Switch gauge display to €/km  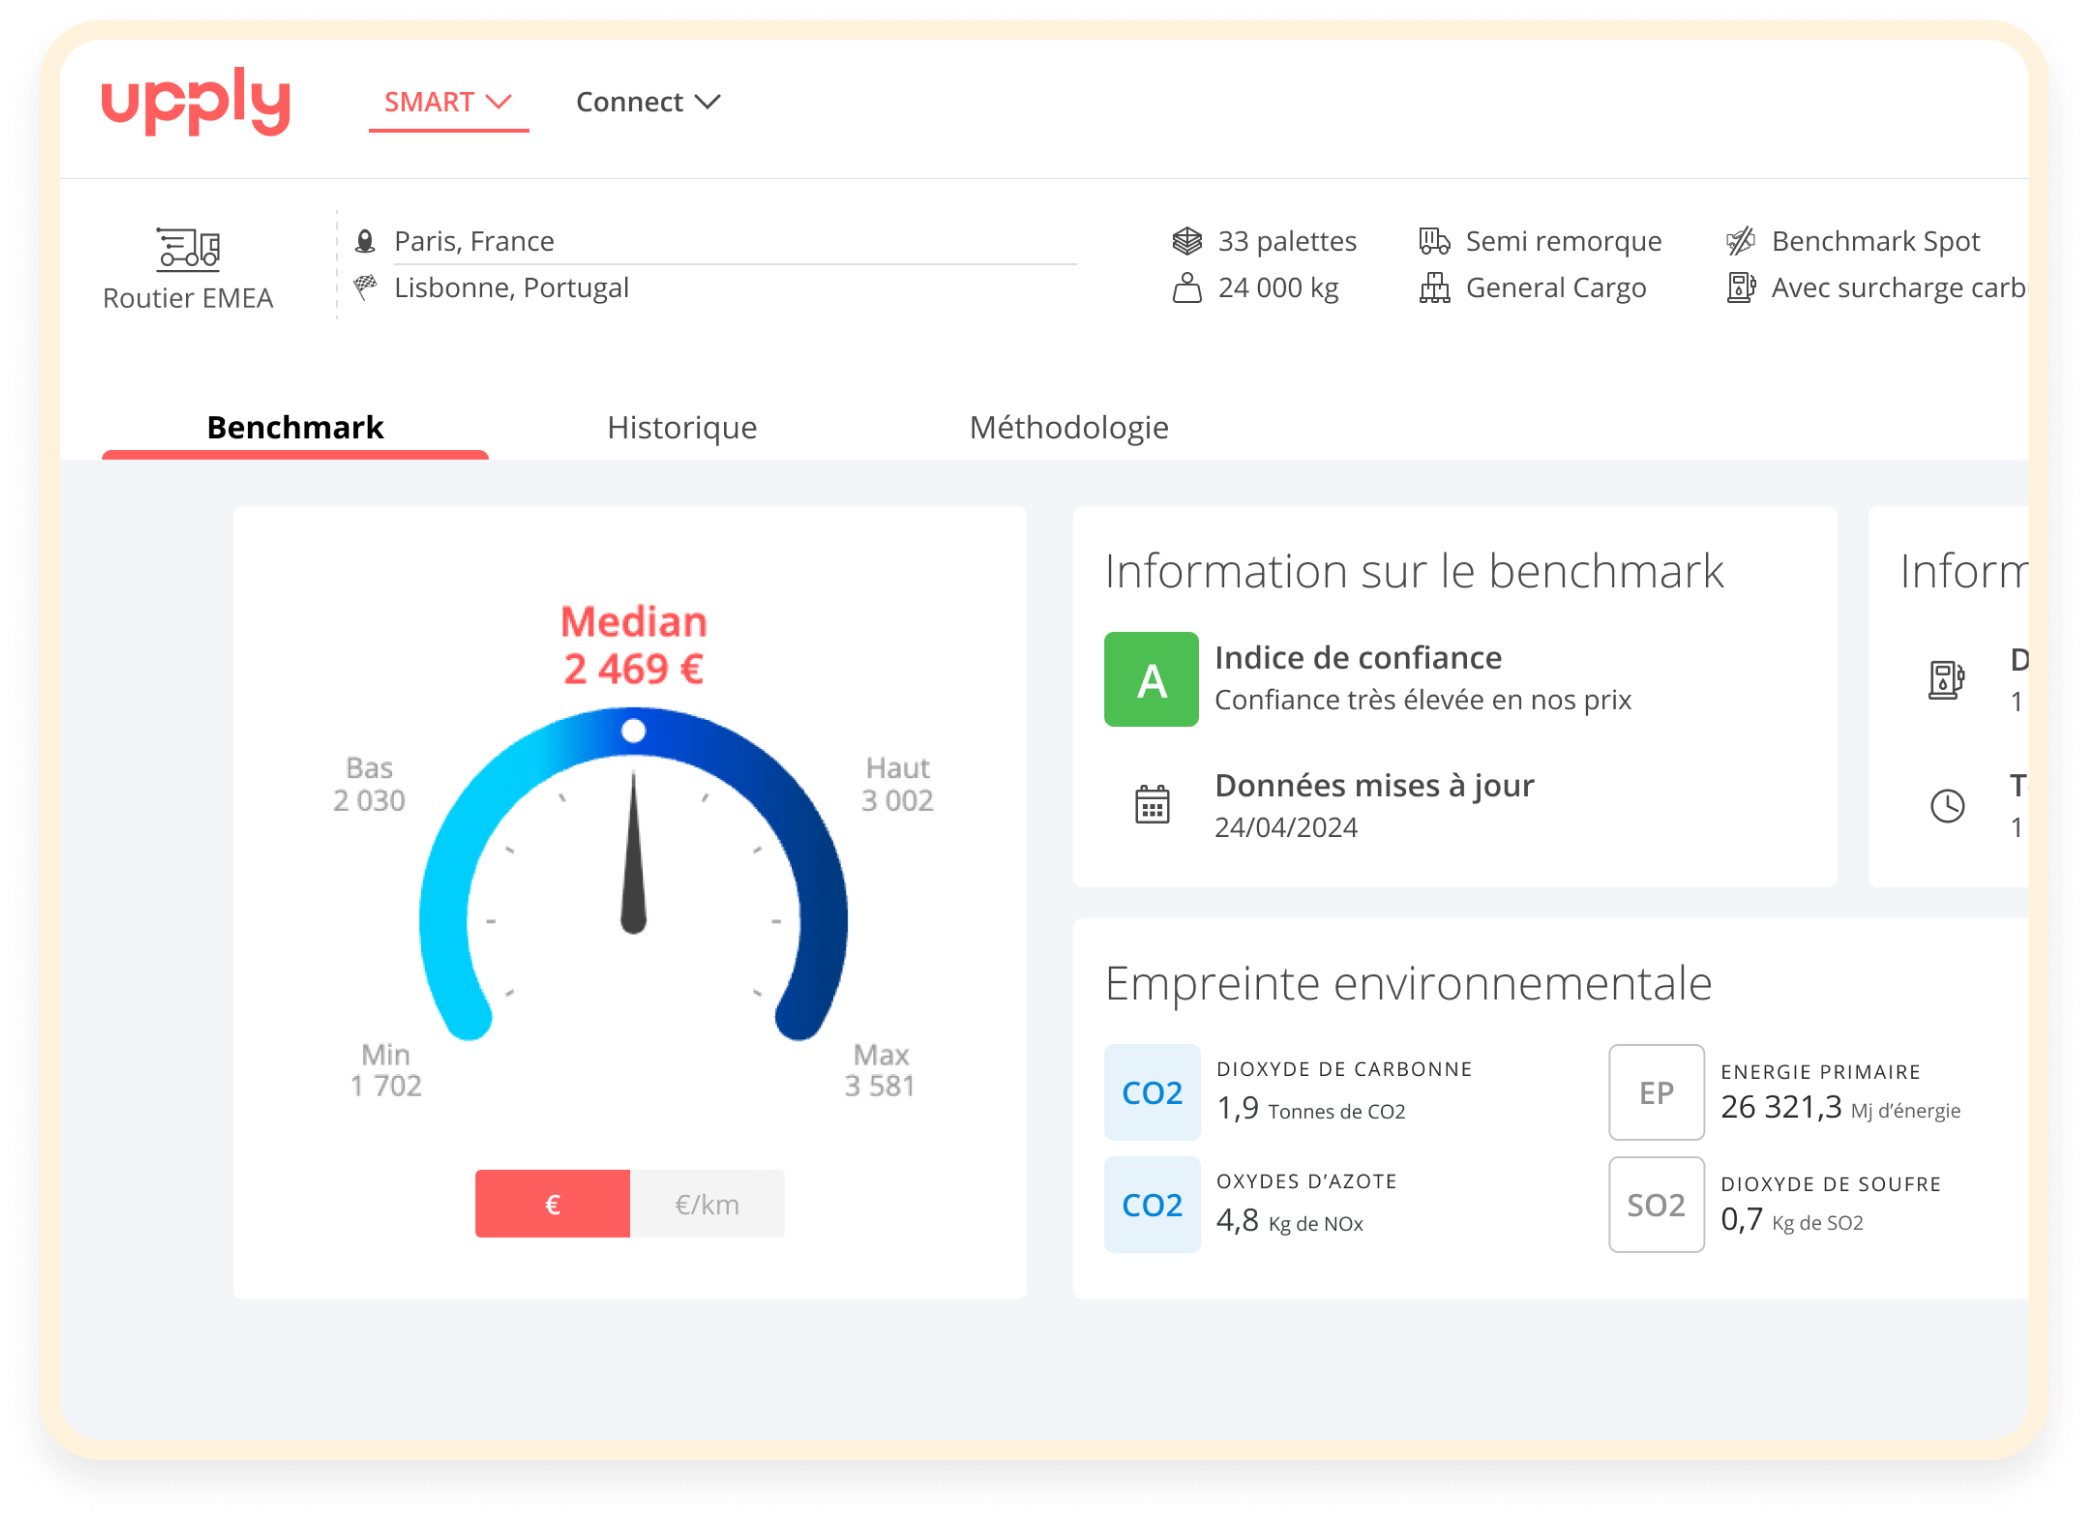point(707,1204)
